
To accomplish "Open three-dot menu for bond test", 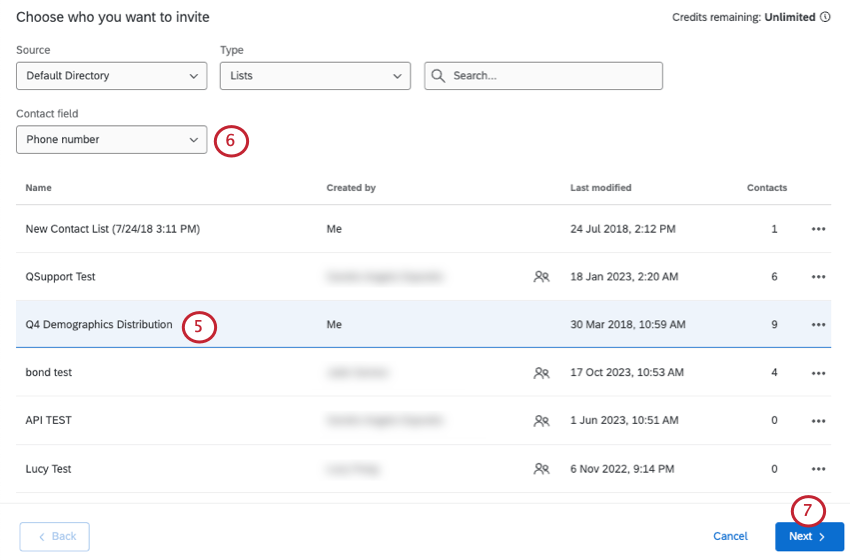I will (x=818, y=373).
